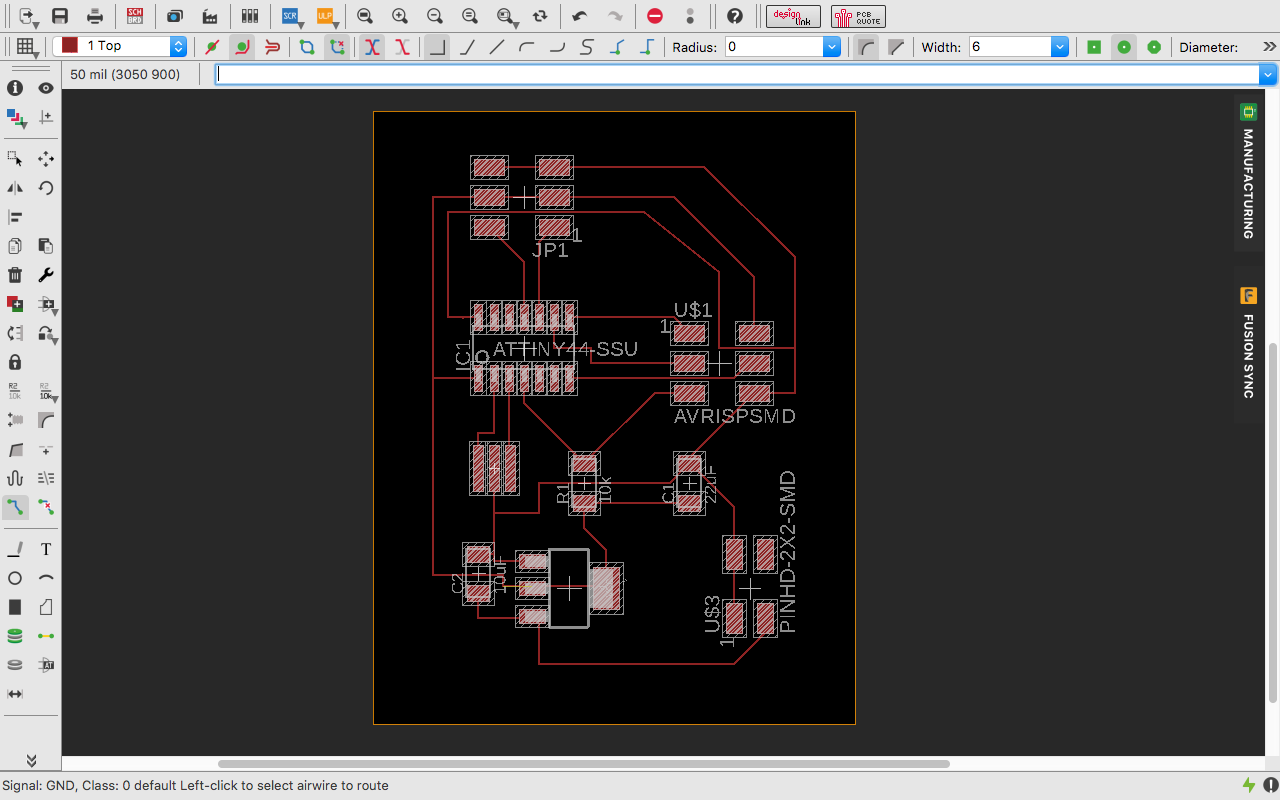
Task: Click the ATTINY44-SSU label on the board
Action: 565,349
